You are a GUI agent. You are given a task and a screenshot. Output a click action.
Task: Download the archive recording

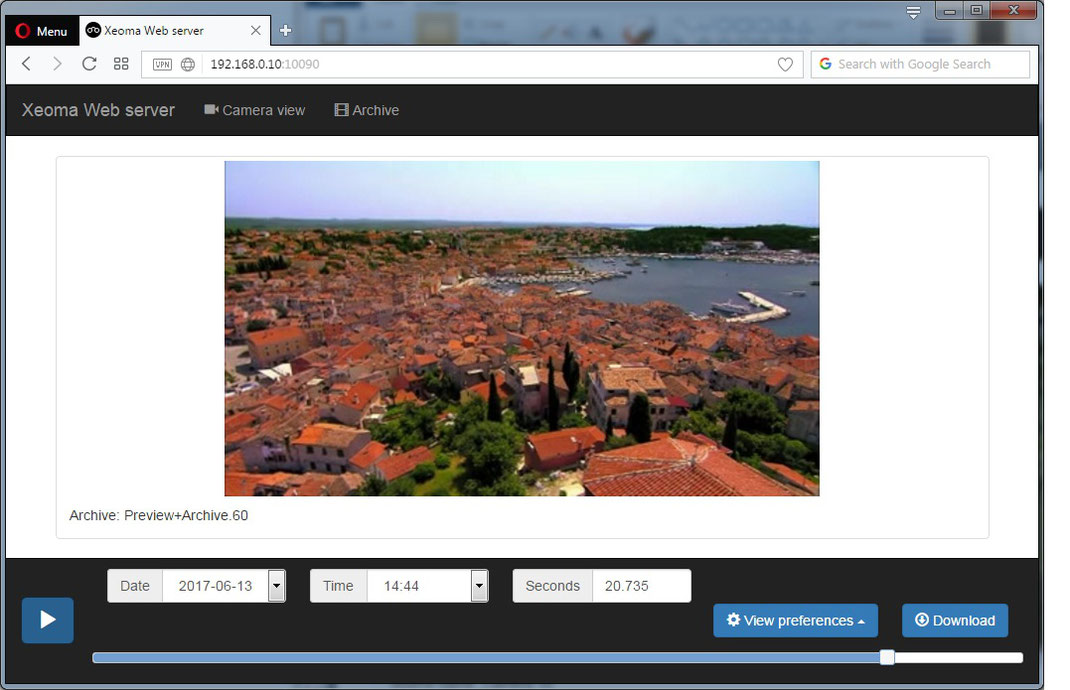click(x=955, y=620)
